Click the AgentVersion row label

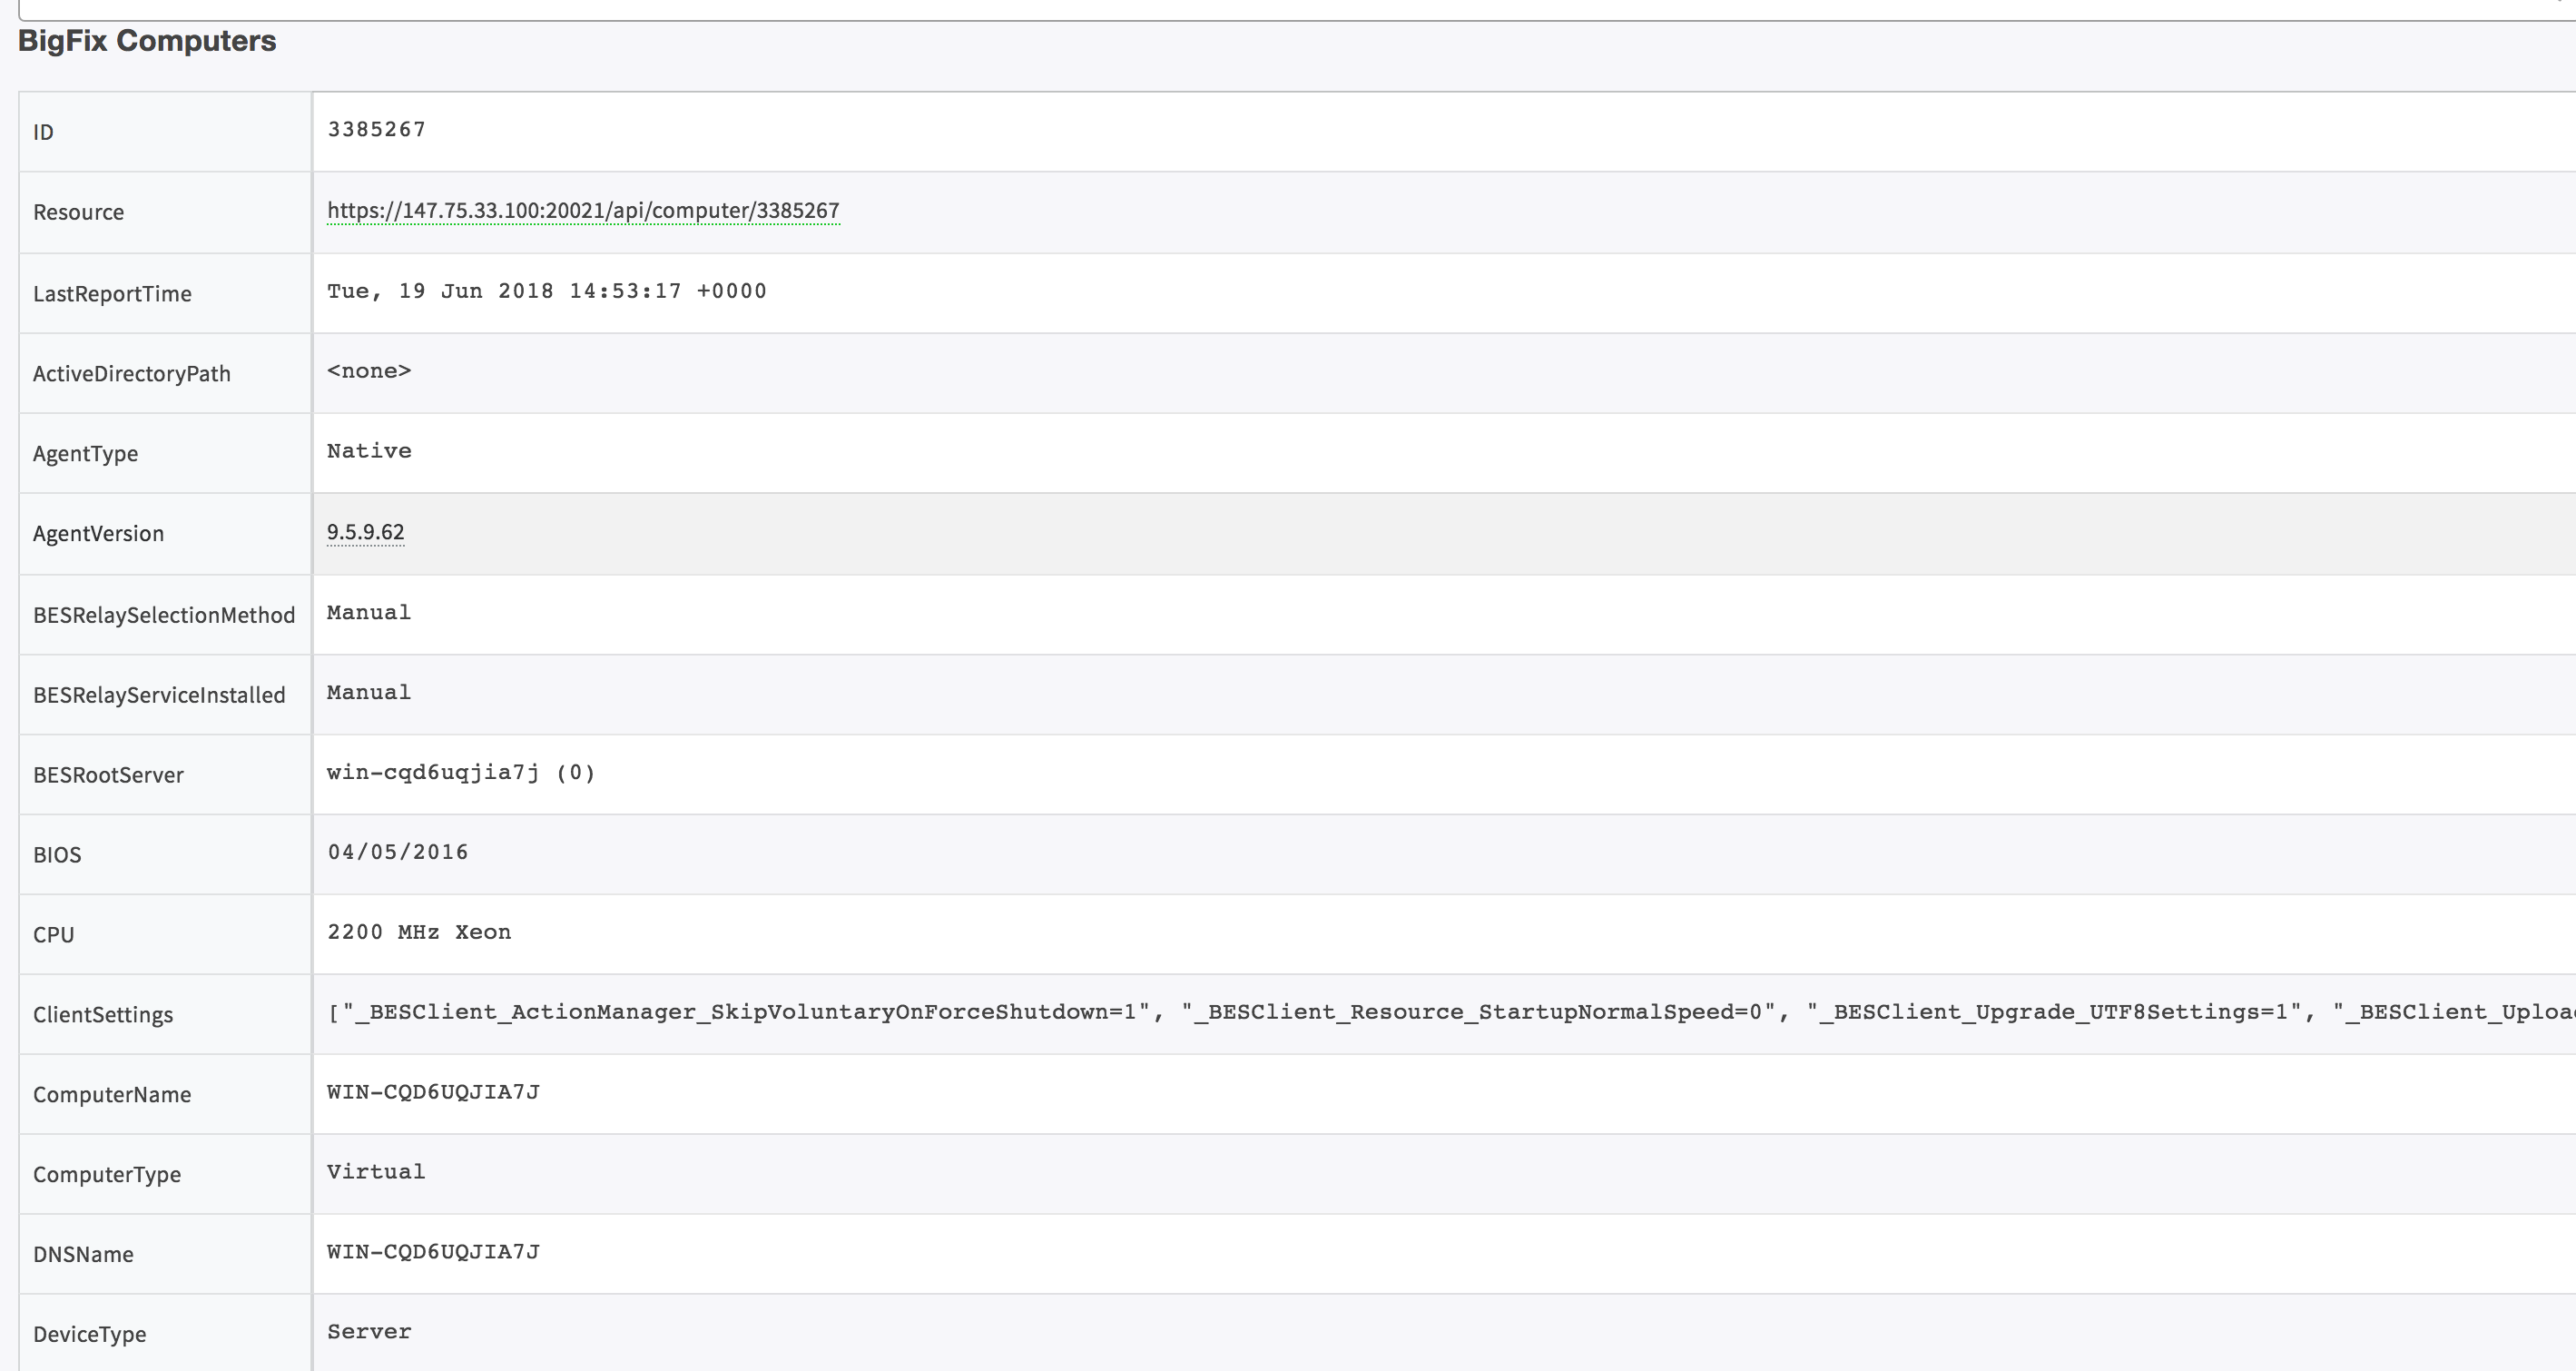point(98,534)
